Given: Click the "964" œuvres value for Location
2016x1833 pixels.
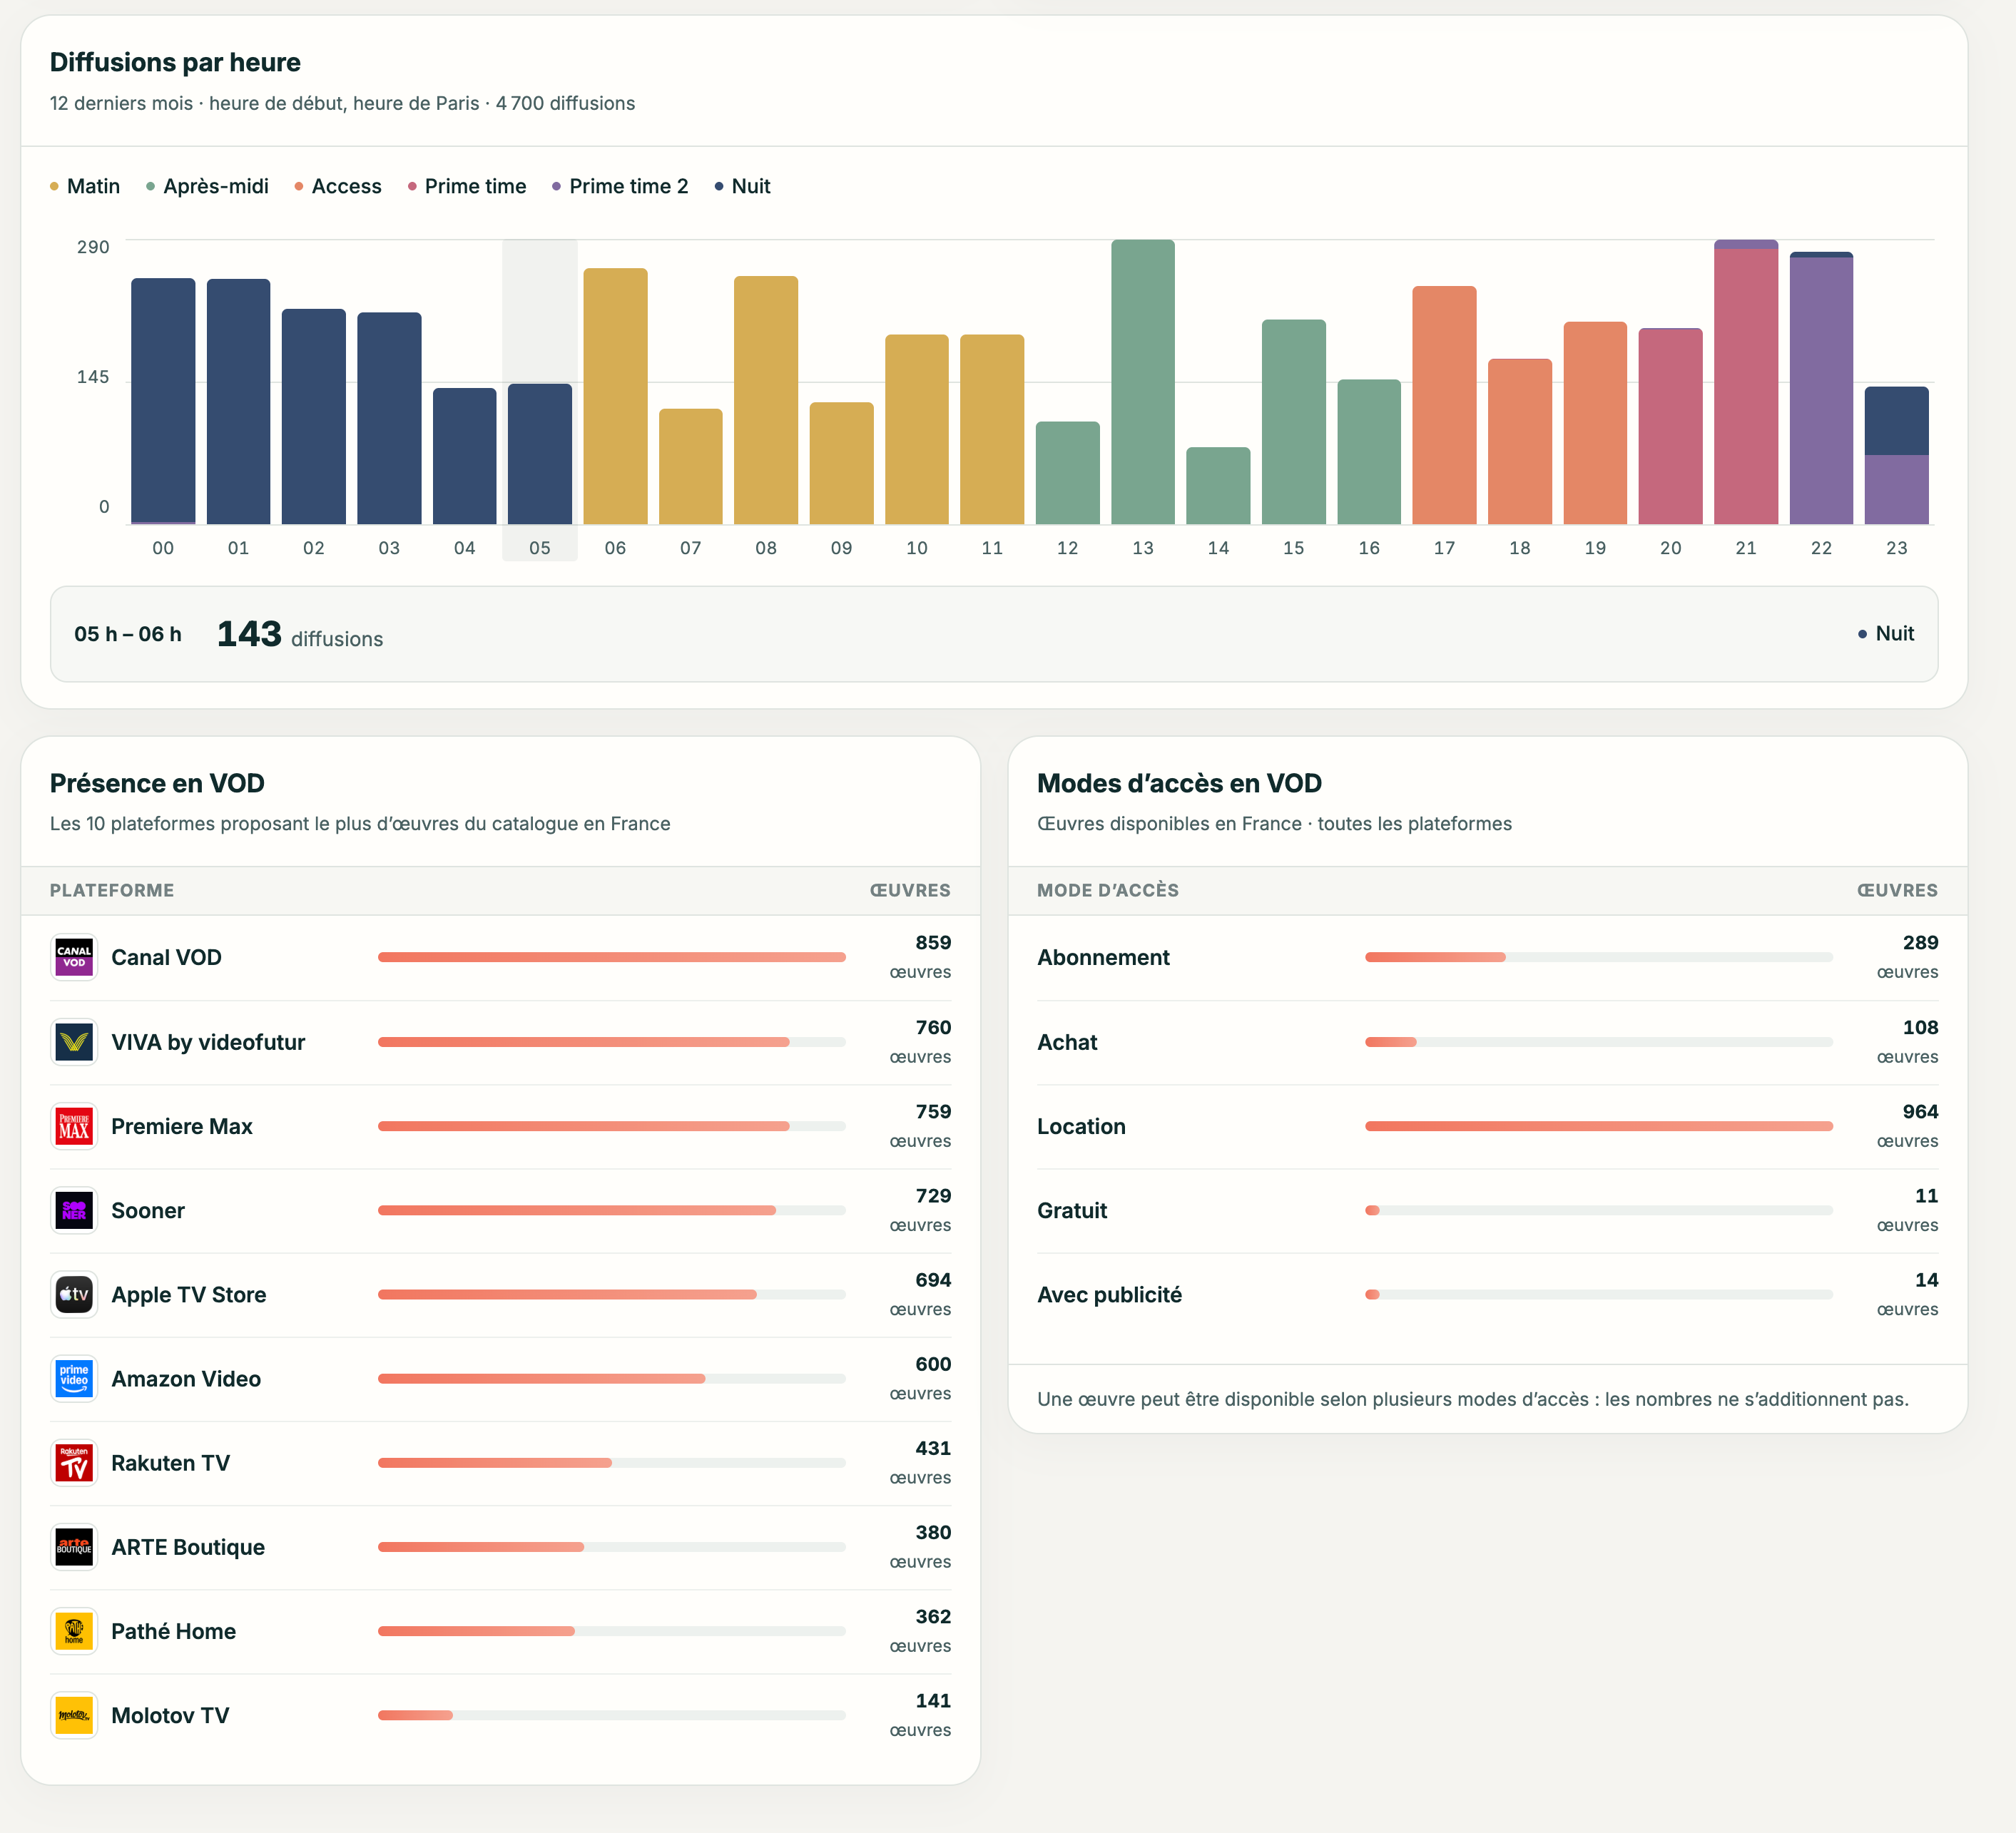Looking at the screenshot, I should click(1920, 1111).
